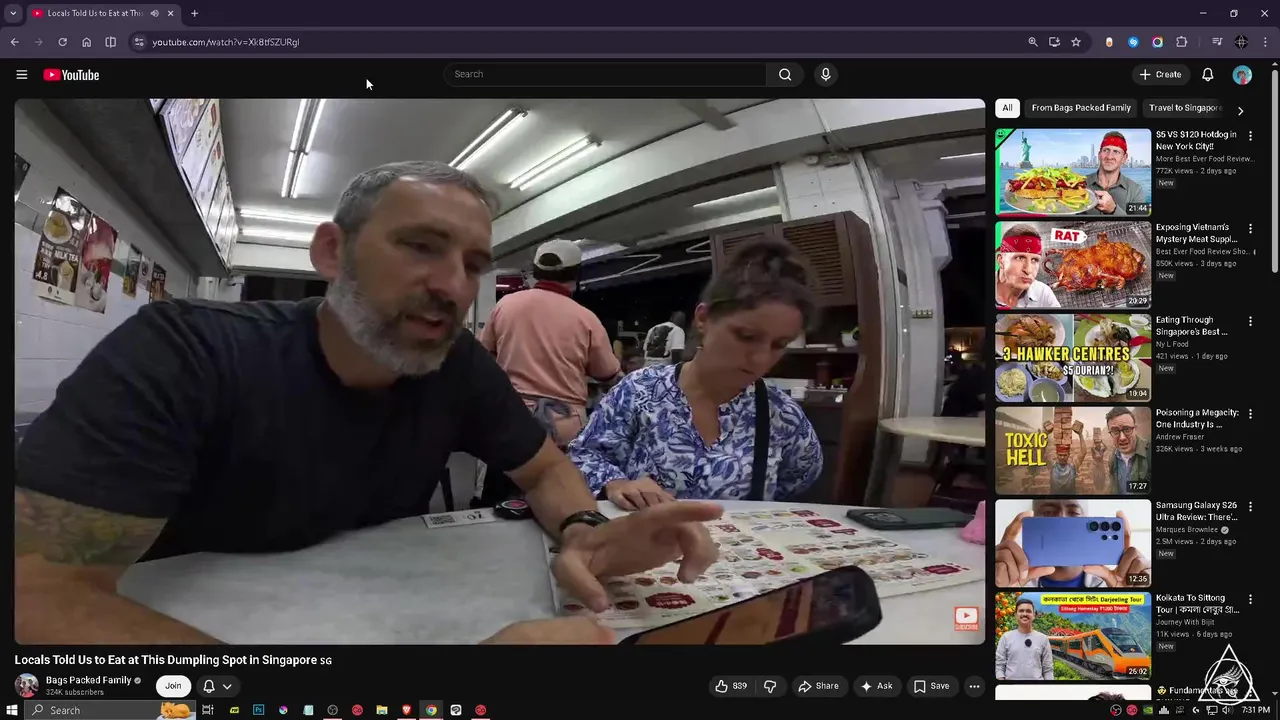Open Samsung Galaxy S26 Ultra Review thumbnail

(x=1073, y=543)
